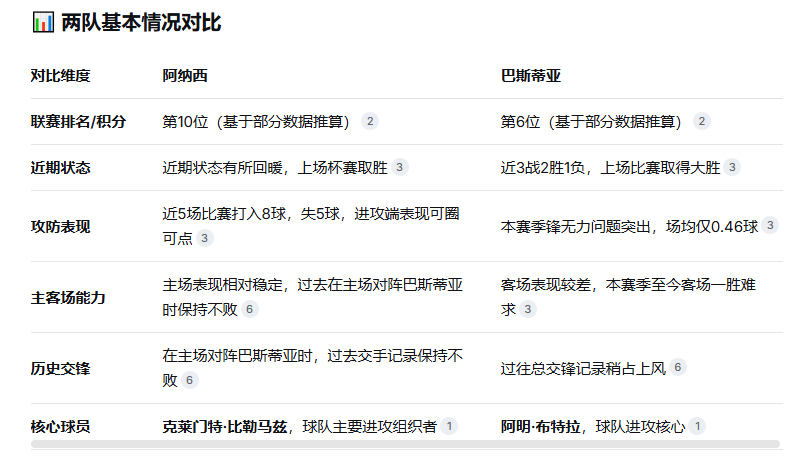Click the 巴斯蒂亚 column header
Image resolution: width=800 pixels, height=464 pixels.
[530, 75]
